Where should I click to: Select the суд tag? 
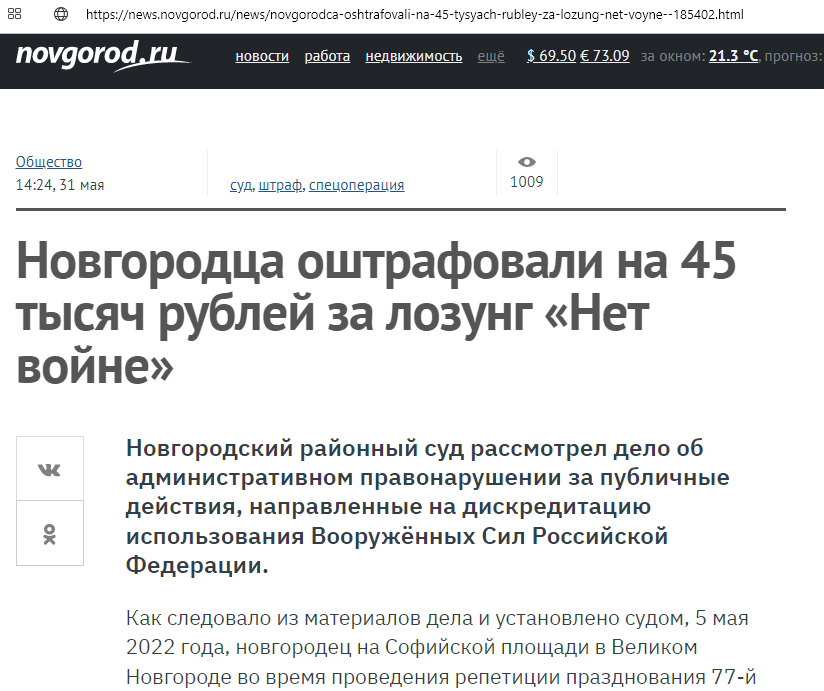[x=241, y=185]
